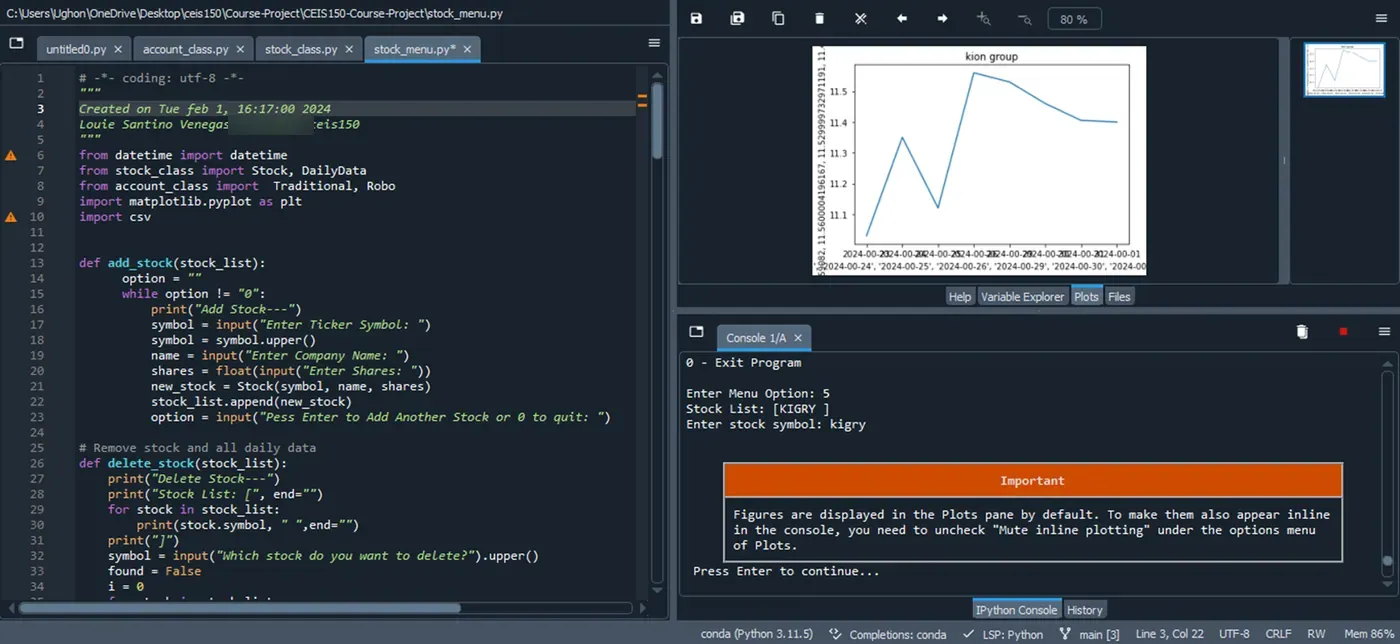The image size is (1400, 644).
Task: Save all plots icon in Plots toolbar
Action: pos(737,19)
